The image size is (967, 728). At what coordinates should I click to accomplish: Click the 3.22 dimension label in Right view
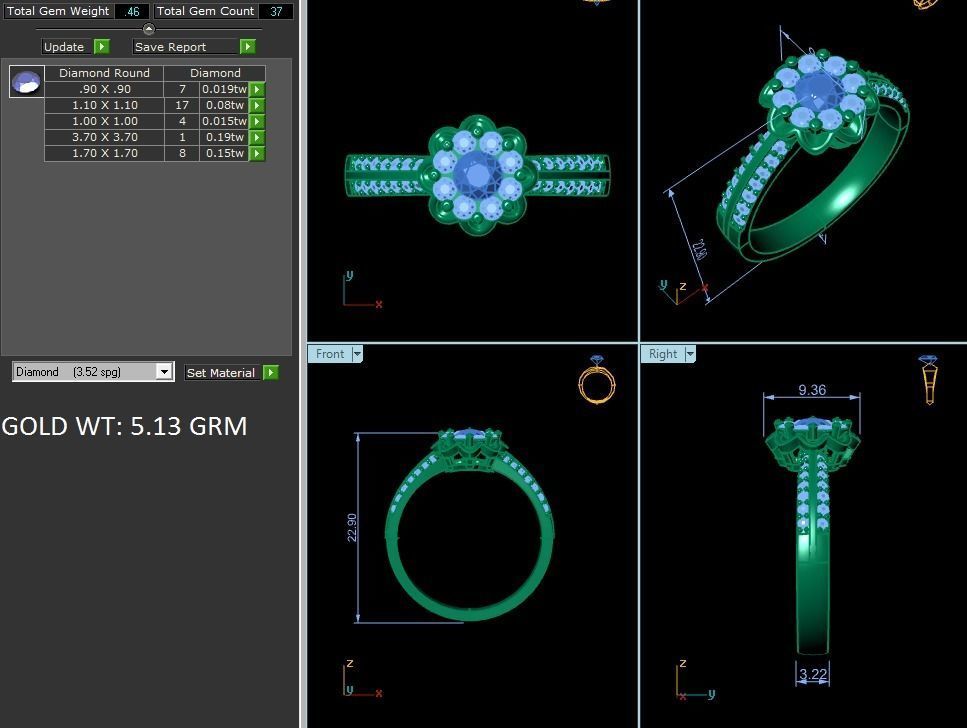click(x=813, y=674)
